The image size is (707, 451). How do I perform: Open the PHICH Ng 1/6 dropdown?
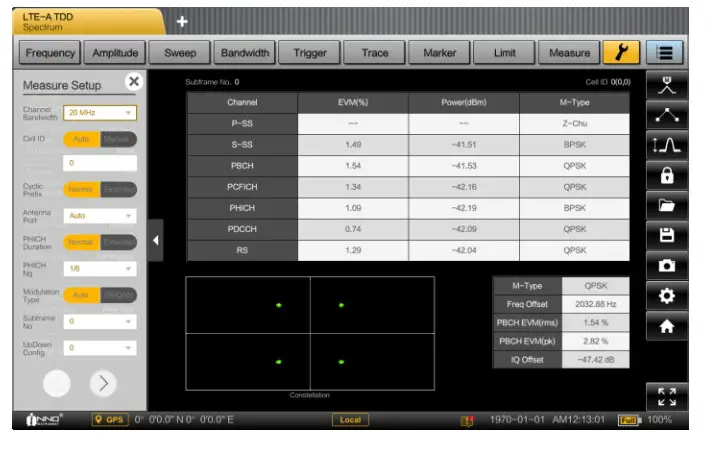(100, 269)
